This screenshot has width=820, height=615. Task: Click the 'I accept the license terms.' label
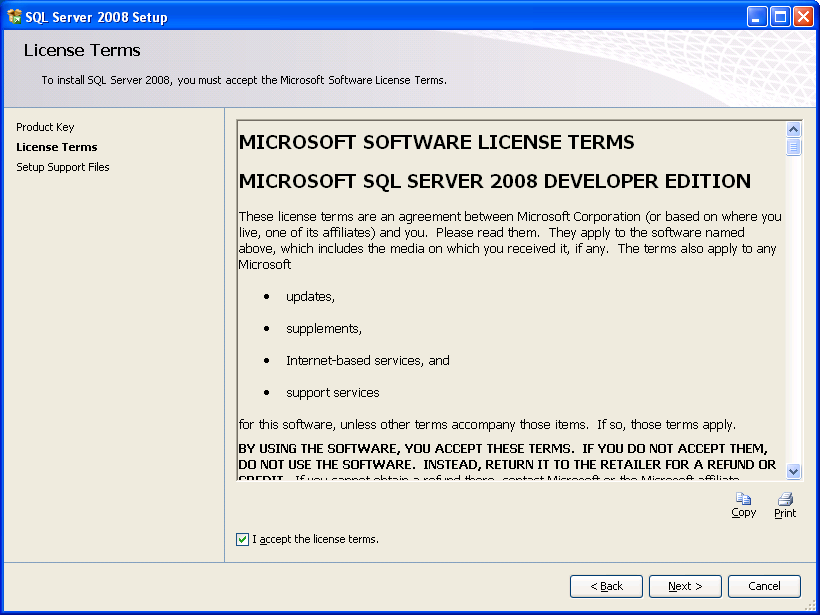315,539
